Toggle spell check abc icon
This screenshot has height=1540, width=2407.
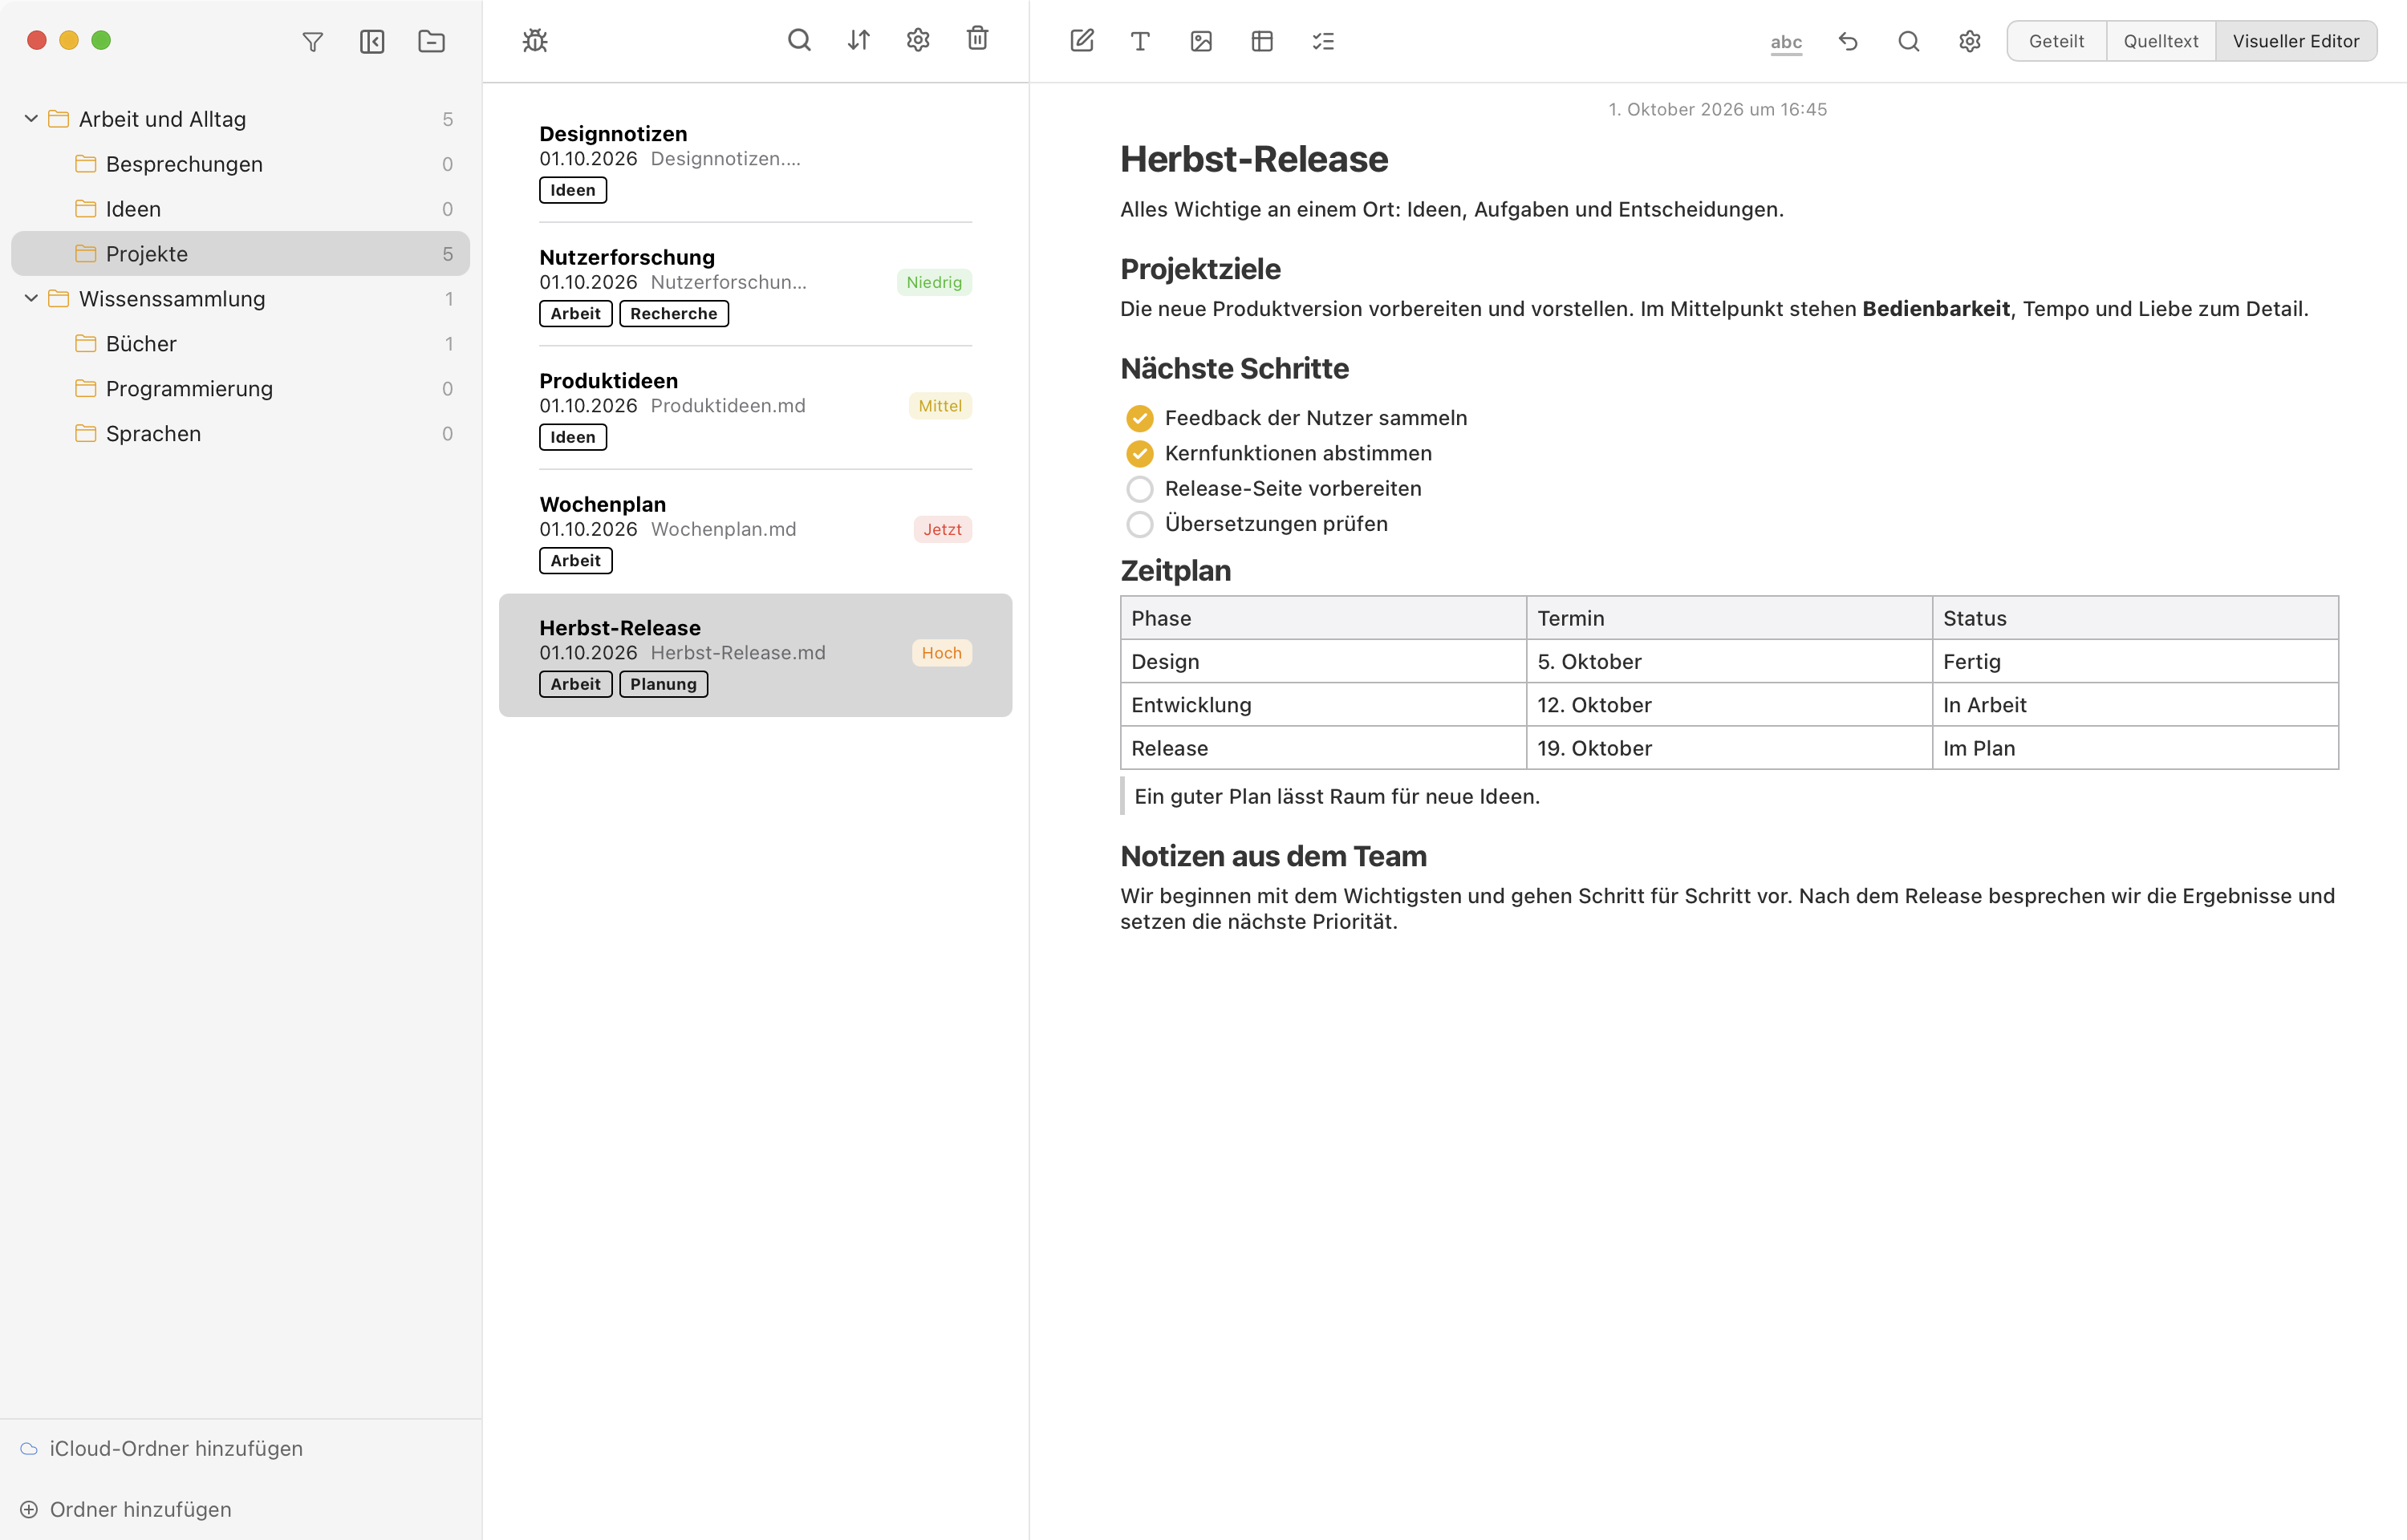point(1786,42)
